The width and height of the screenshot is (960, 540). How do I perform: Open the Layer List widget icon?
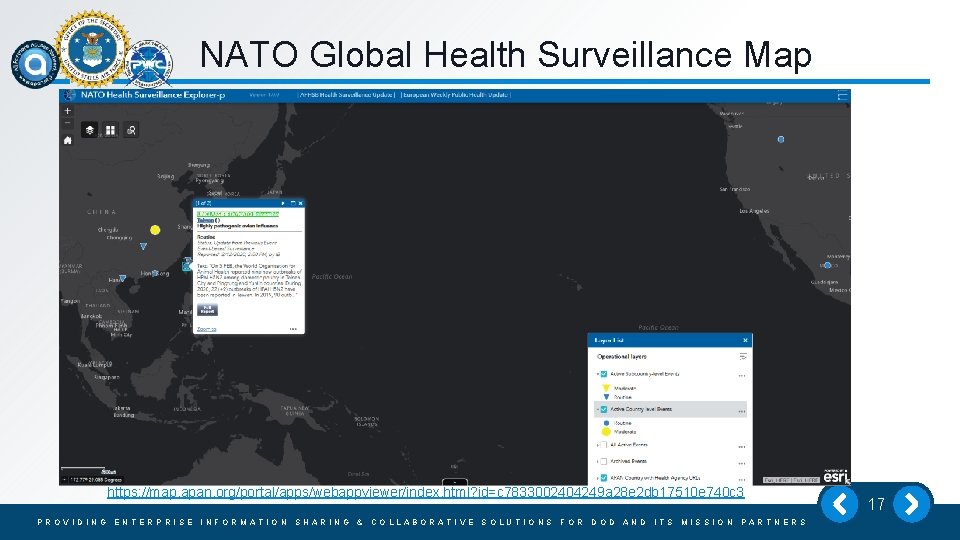point(89,130)
